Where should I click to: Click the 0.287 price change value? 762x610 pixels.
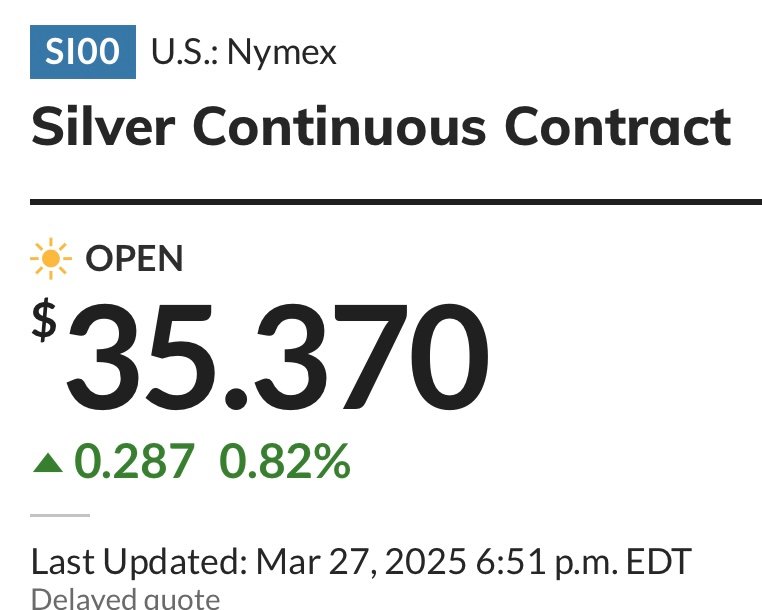[135, 461]
